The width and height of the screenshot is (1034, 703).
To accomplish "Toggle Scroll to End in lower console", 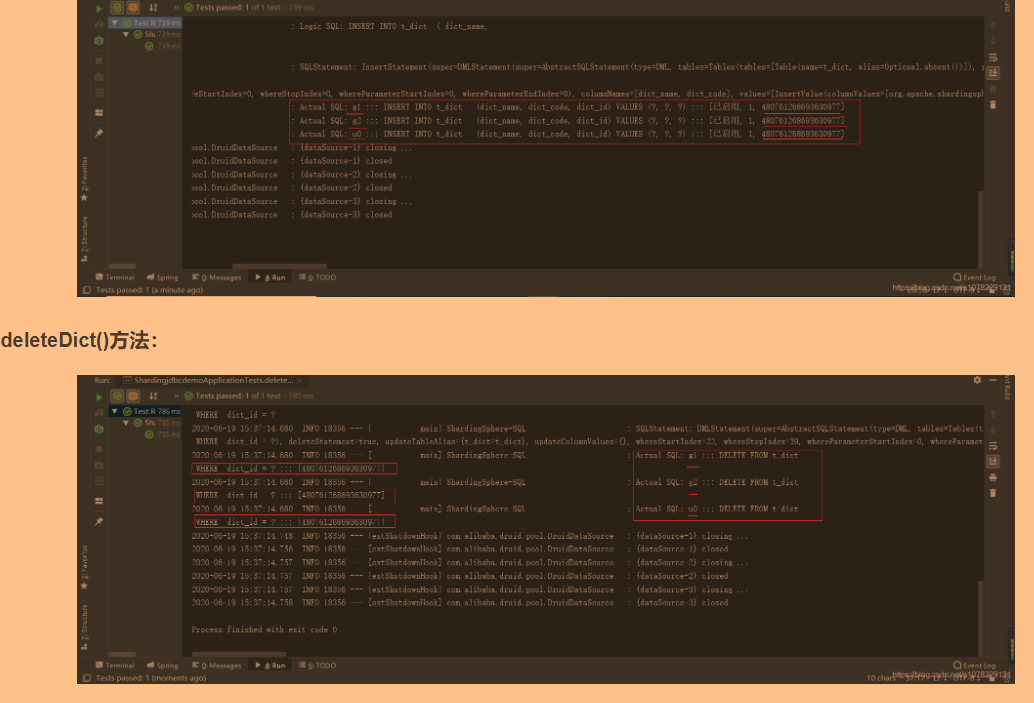I will (x=993, y=462).
